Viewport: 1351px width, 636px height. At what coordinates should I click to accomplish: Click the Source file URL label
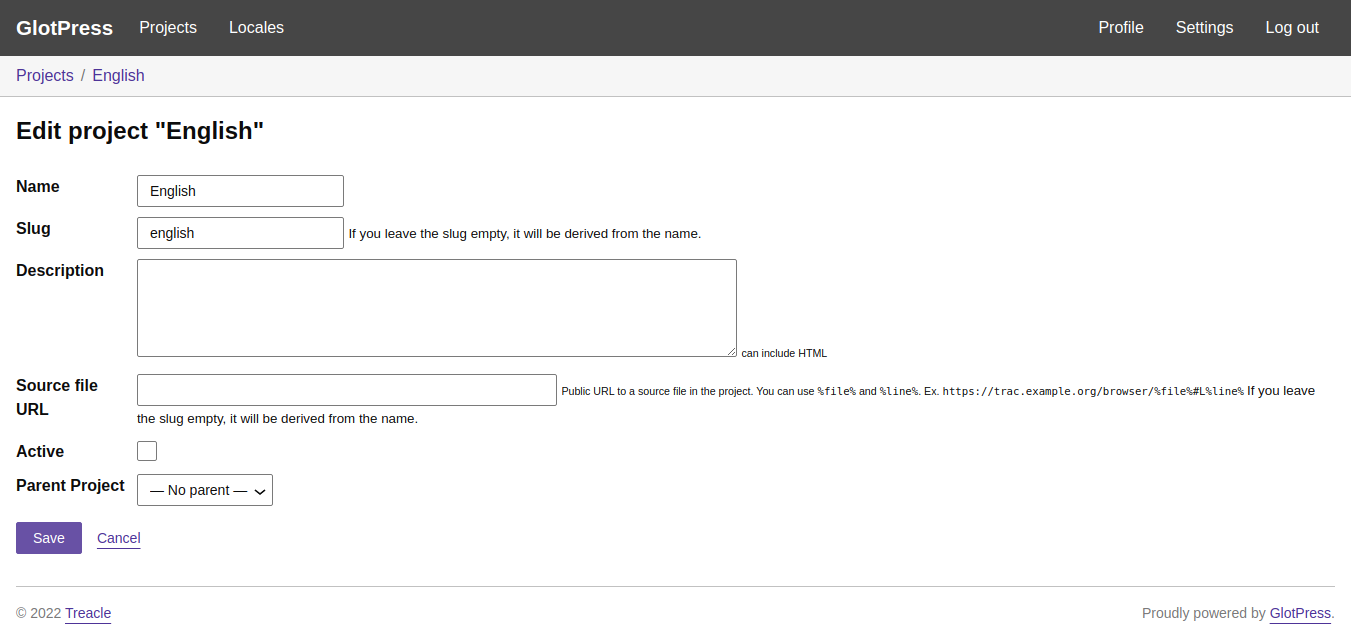57,397
